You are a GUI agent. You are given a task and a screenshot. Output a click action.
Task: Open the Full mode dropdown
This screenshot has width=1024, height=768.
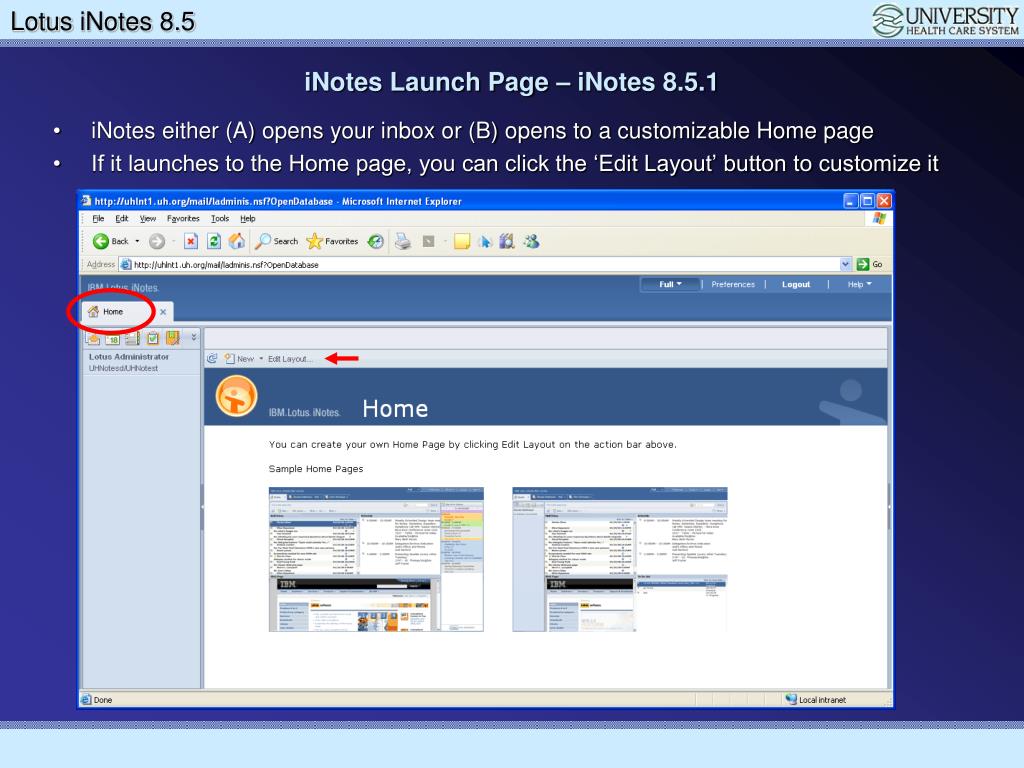click(x=670, y=285)
